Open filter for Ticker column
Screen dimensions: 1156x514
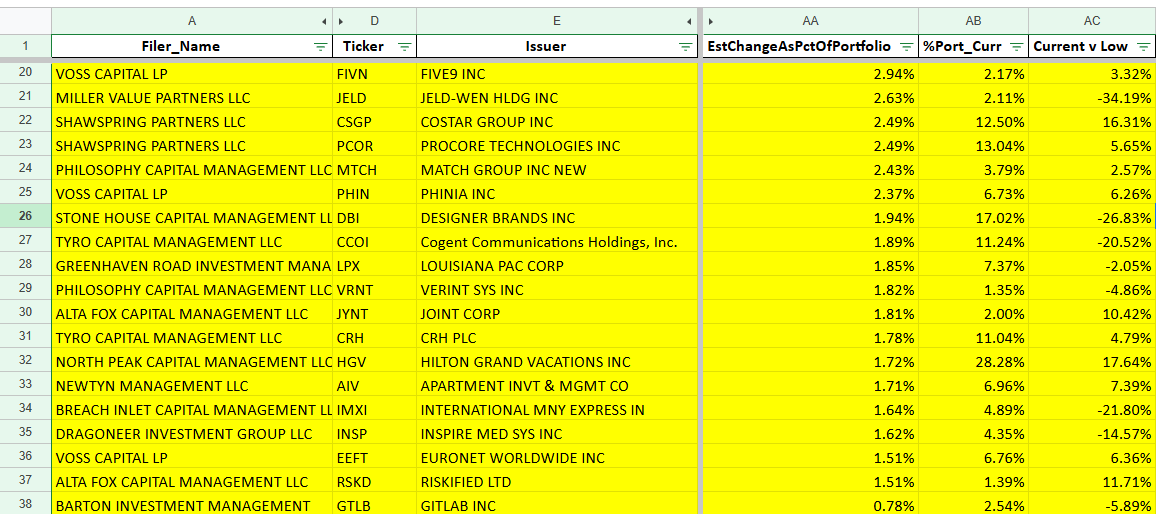(405, 46)
